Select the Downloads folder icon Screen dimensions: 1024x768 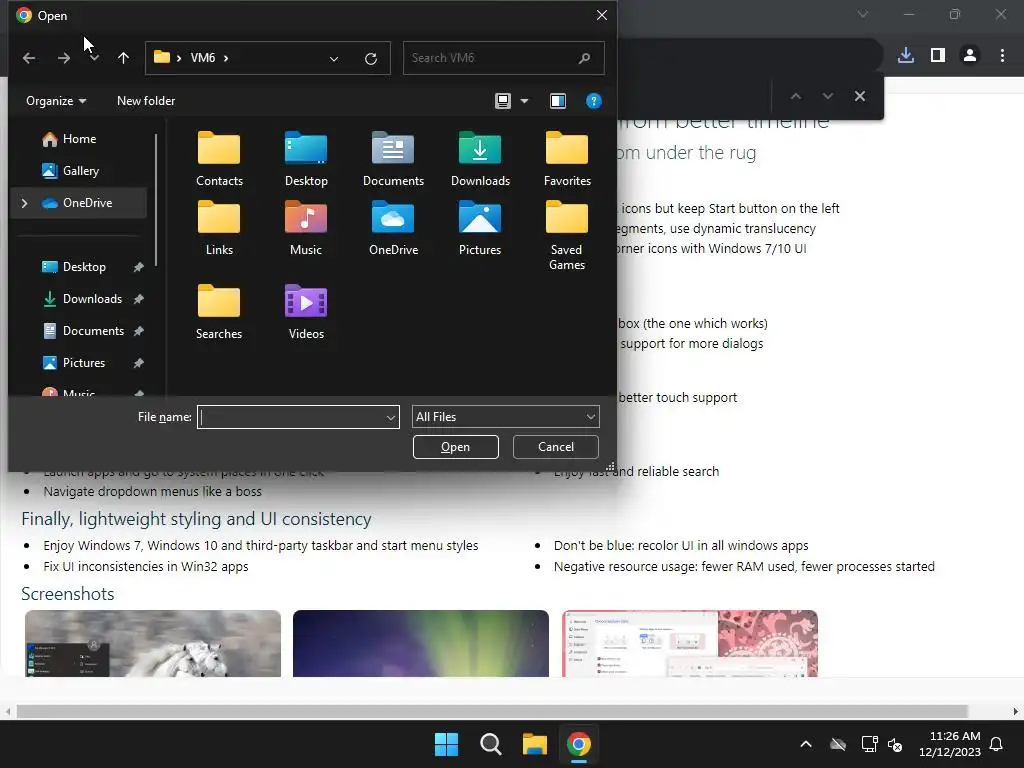pyautogui.click(x=480, y=159)
